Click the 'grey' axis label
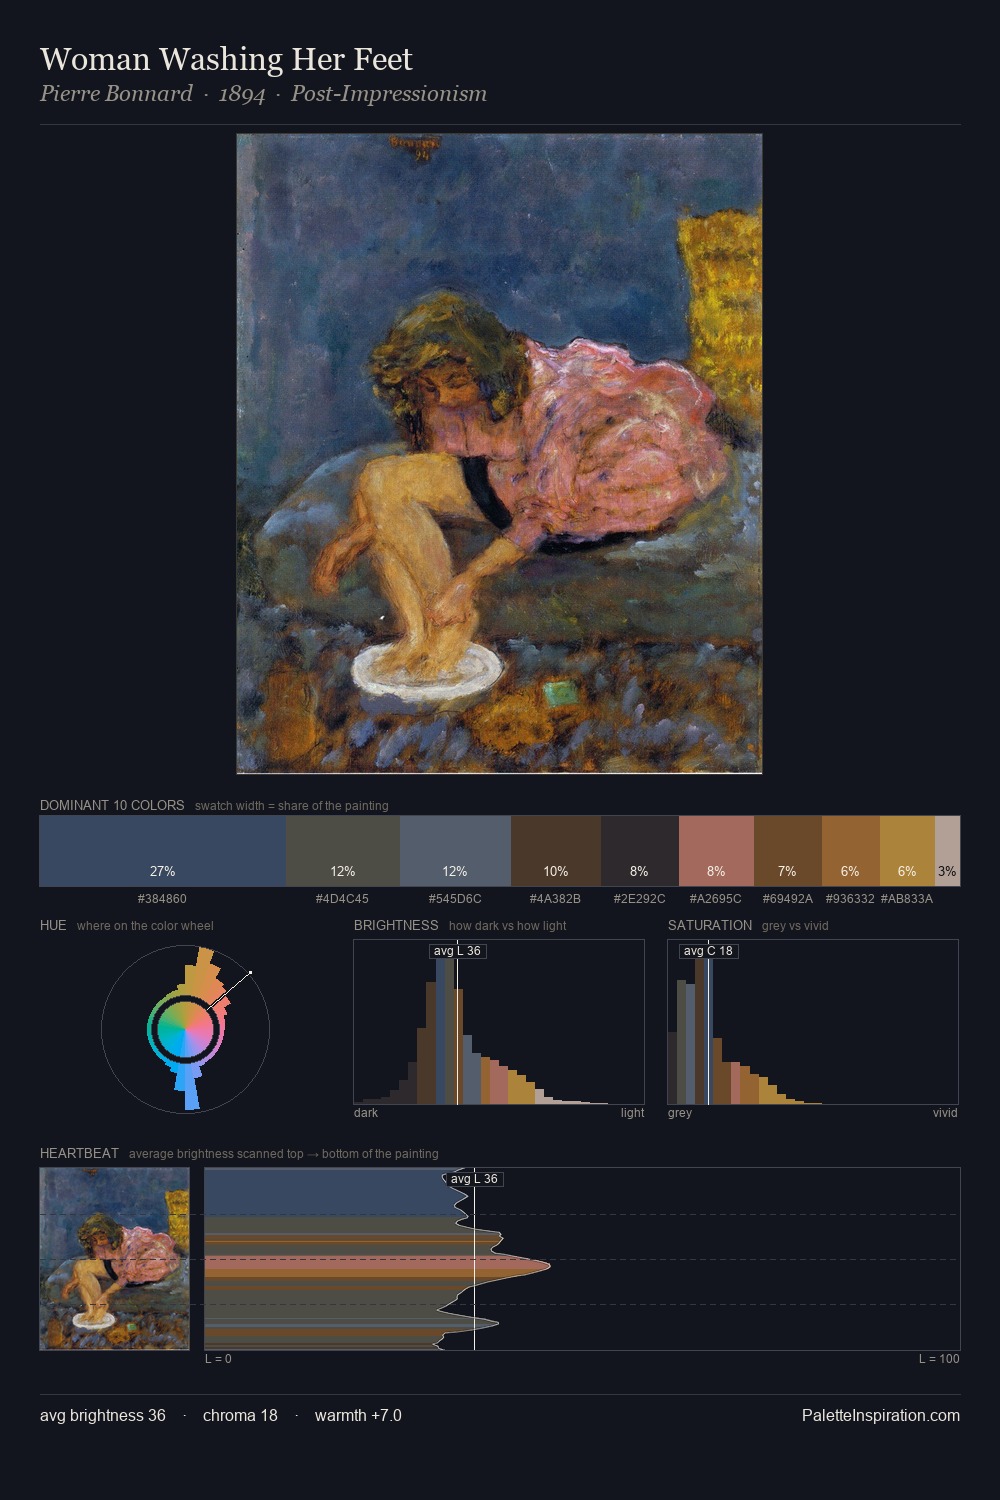Viewport: 1000px width, 1500px height. point(680,1113)
